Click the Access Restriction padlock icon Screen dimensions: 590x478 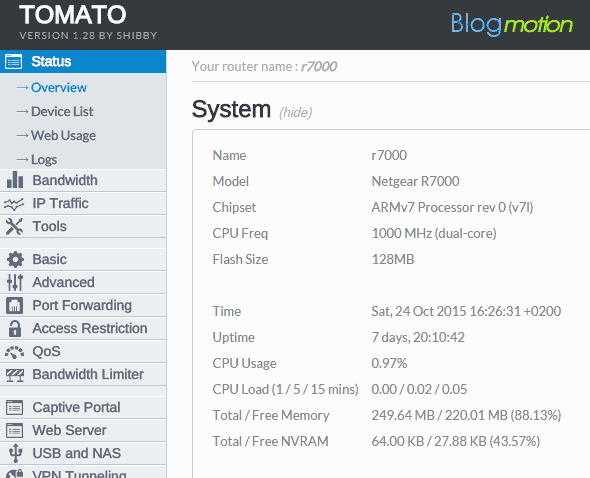point(15,329)
